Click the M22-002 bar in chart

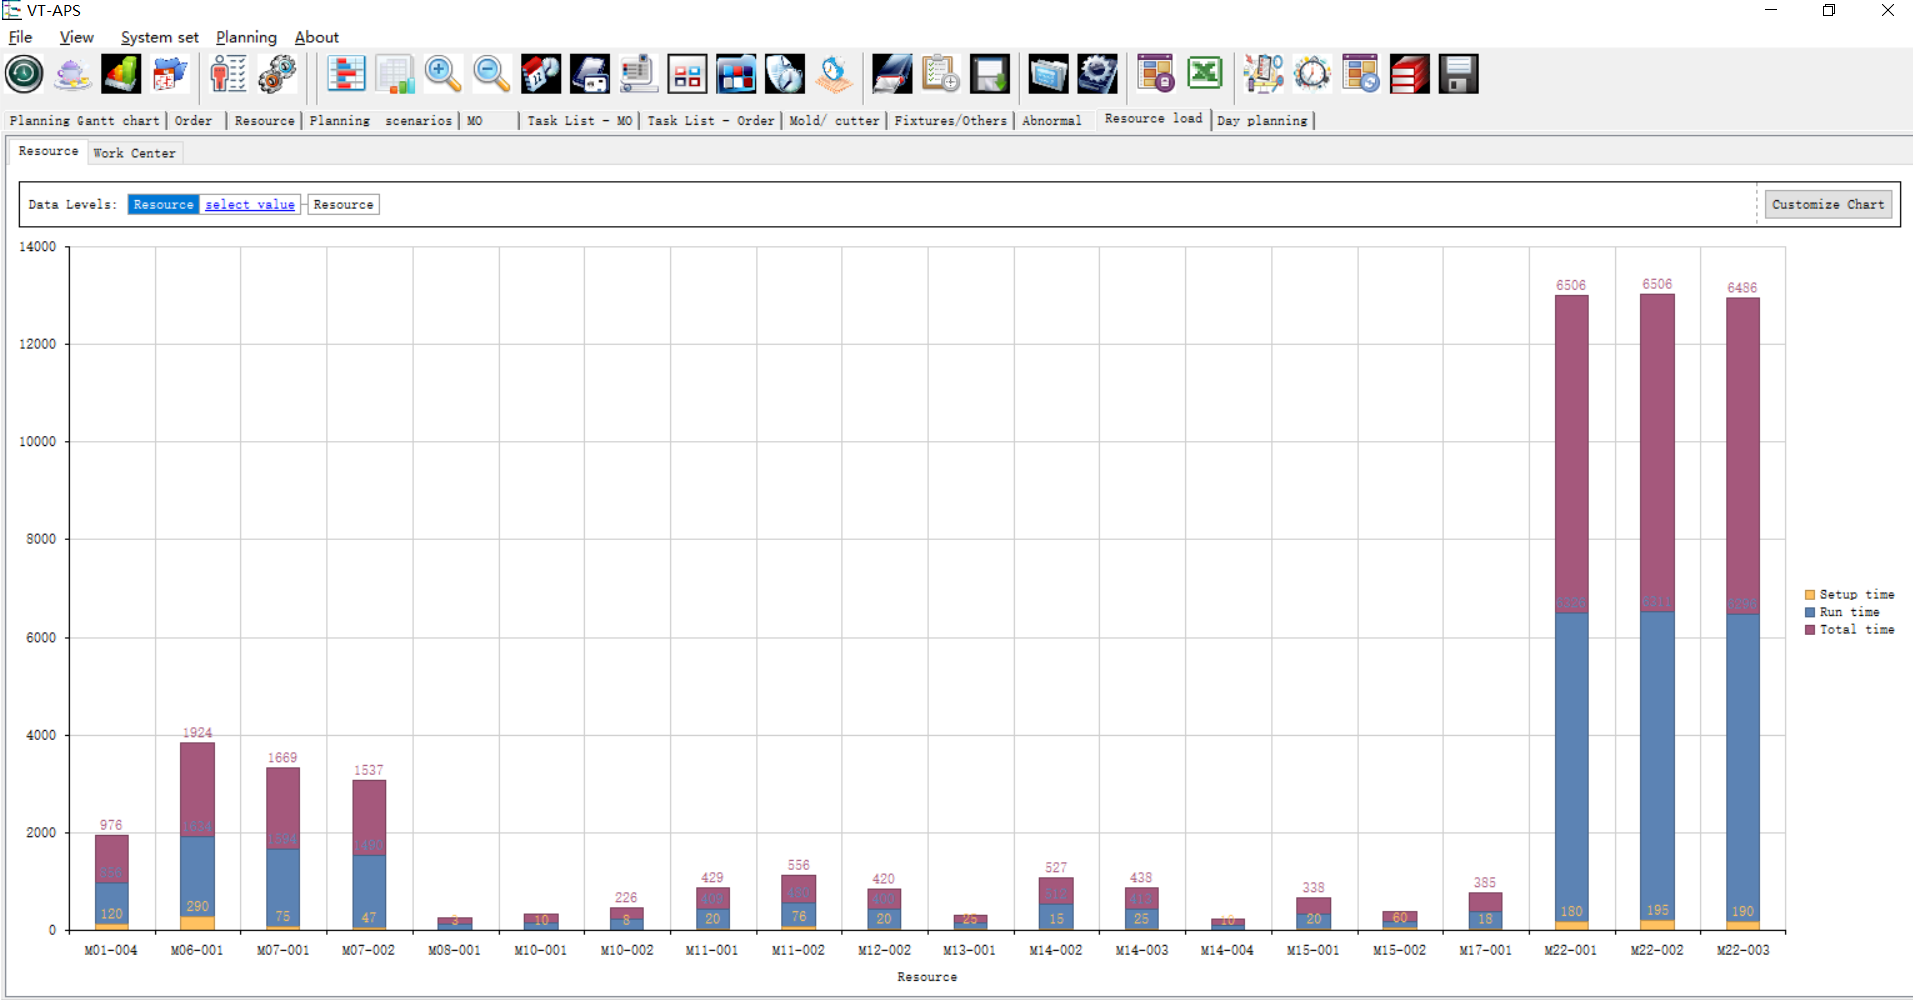click(x=1657, y=612)
